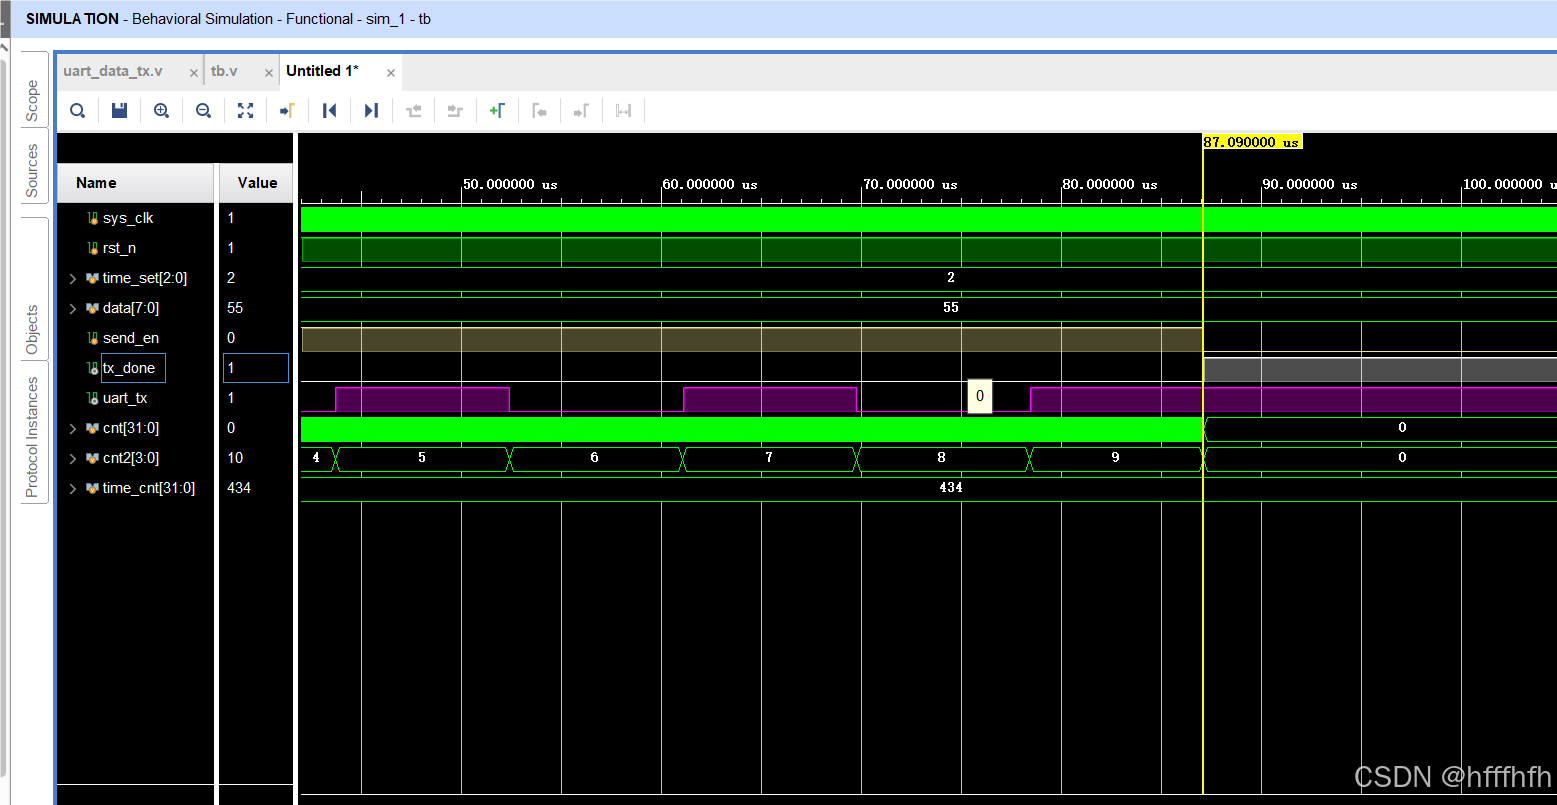This screenshot has width=1557, height=805.
Task: Select the data[7:0] signal name
Action: tap(130, 308)
